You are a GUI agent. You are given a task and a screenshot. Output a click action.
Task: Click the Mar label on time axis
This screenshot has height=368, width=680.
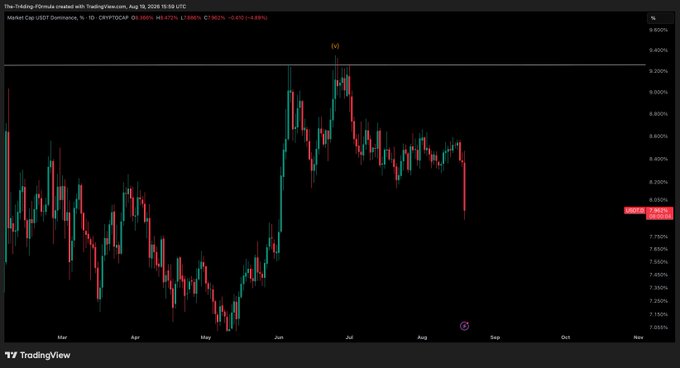pos(62,337)
